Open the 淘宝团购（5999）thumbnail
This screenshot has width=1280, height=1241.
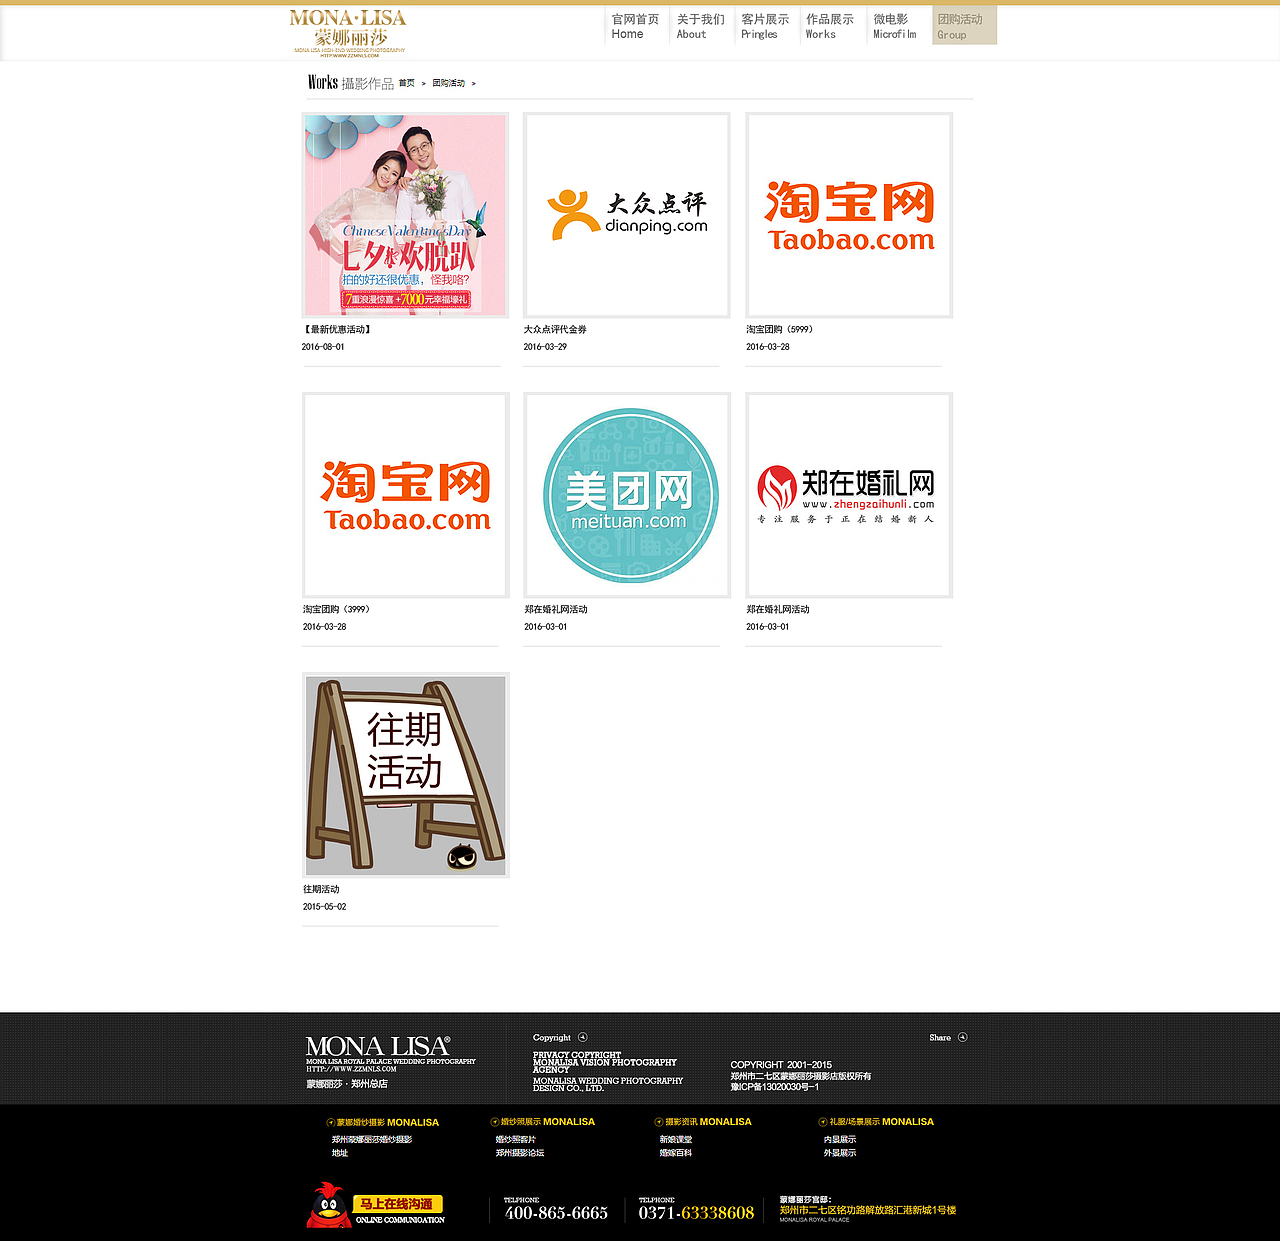[848, 215]
